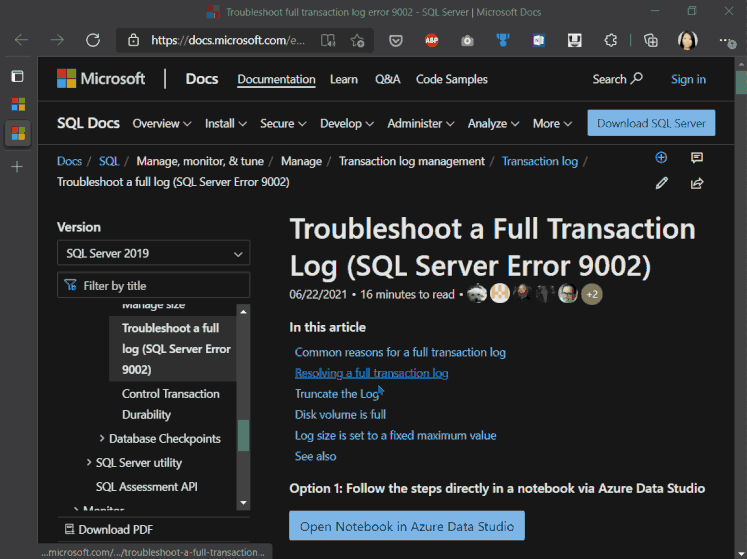The height and width of the screenshot is (559, 747).
Task: Open Code Samples tab
Action: click(452, 79)
